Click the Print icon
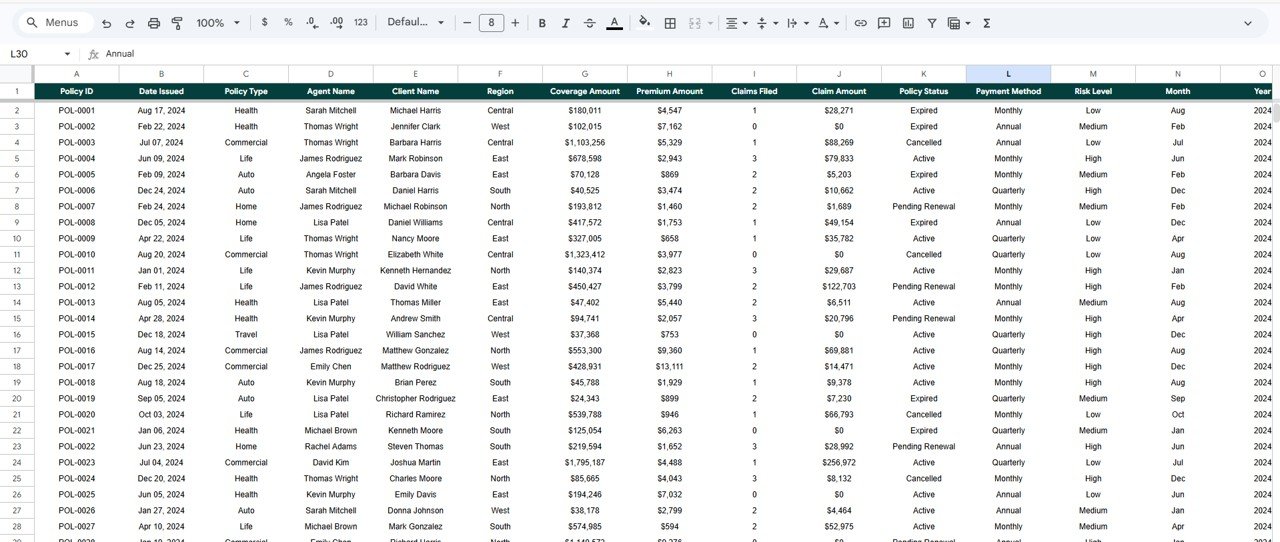 point(154,23)
